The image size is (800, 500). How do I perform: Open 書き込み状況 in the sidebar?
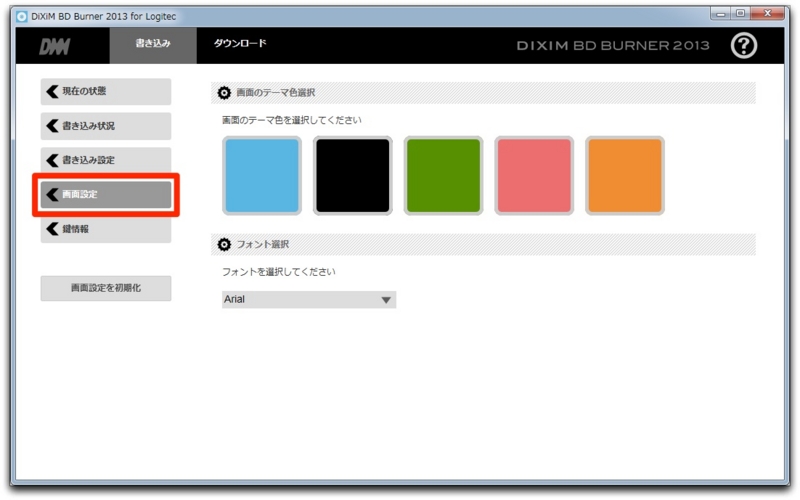pos(106,126)
